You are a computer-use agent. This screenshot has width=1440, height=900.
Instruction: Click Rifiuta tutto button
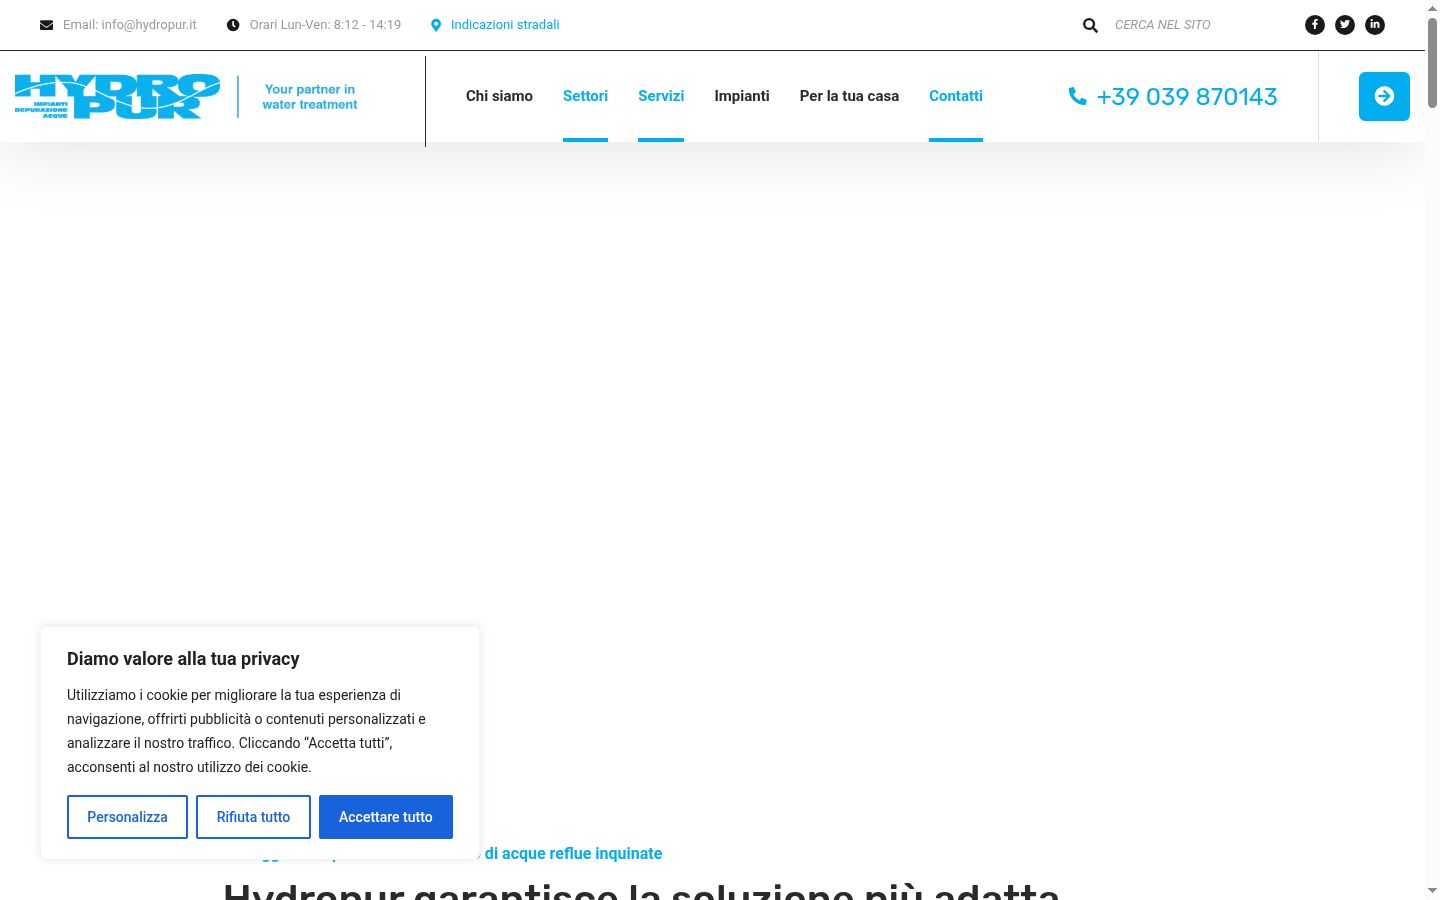click(253, 817)
